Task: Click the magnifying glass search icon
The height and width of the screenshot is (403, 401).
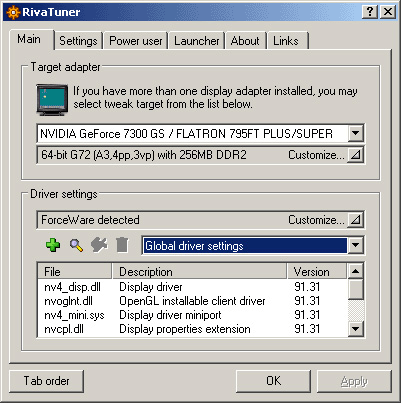Action: pyautogui.click(x=76, y=245)
